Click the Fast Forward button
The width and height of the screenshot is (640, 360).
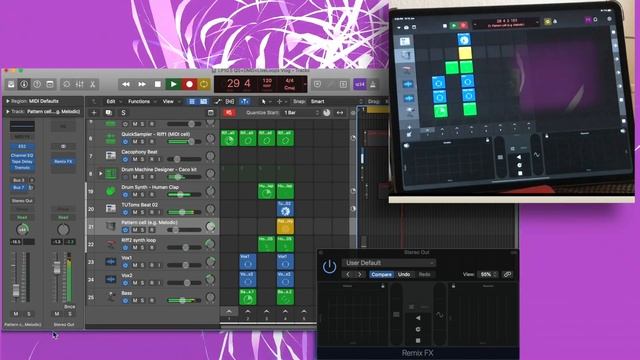click(x=142, y=84)
